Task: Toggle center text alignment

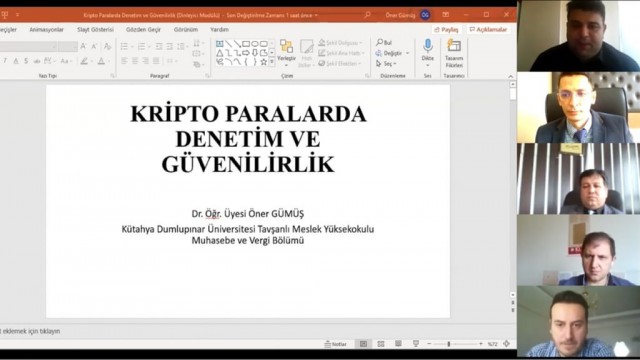Action: [135, 61]
